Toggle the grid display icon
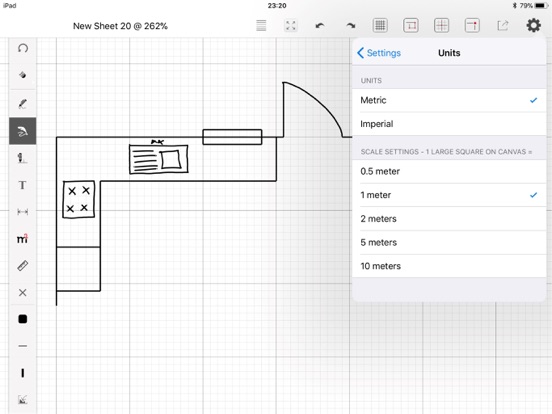Image resolution: width=552 pixels, height=414 pixels. pos(380,25)
